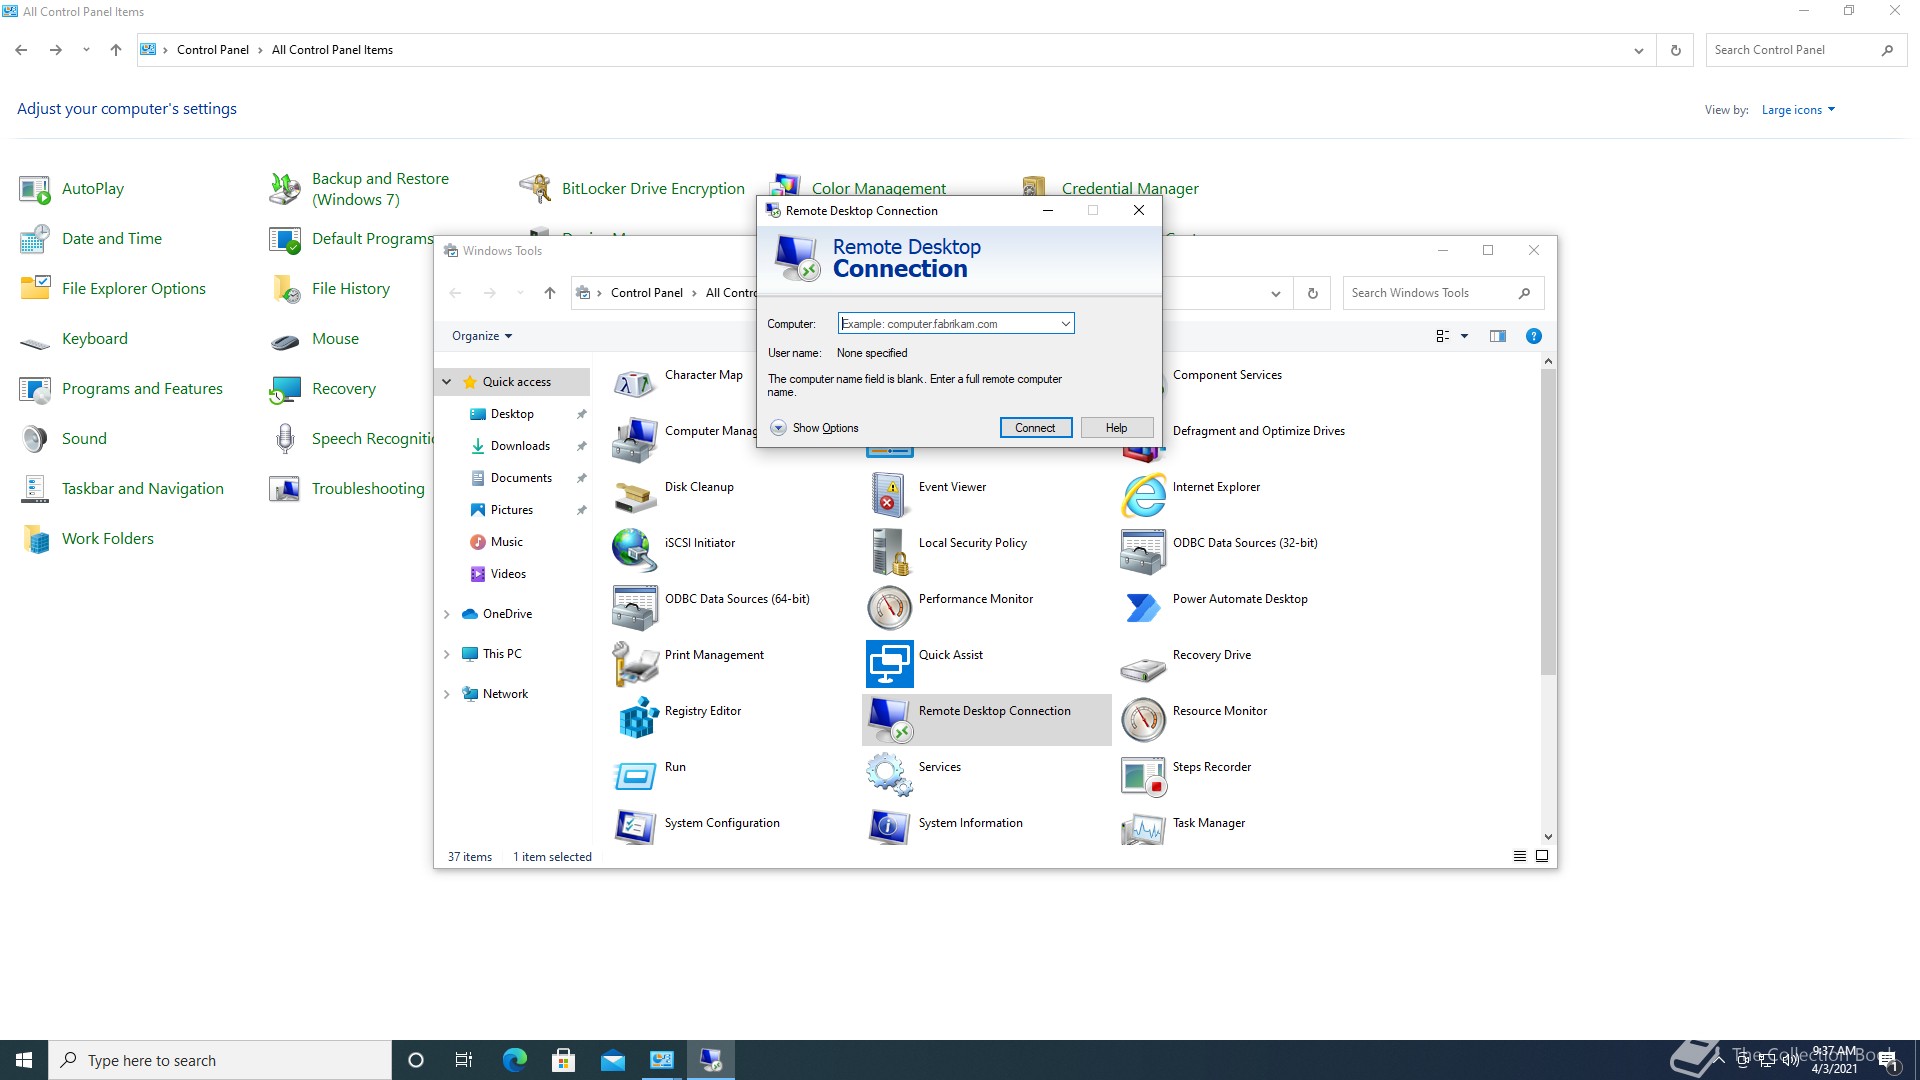The image size is (1920, 1080).
Task: Open the Task Manager icon
Action: click(1143, 828)
